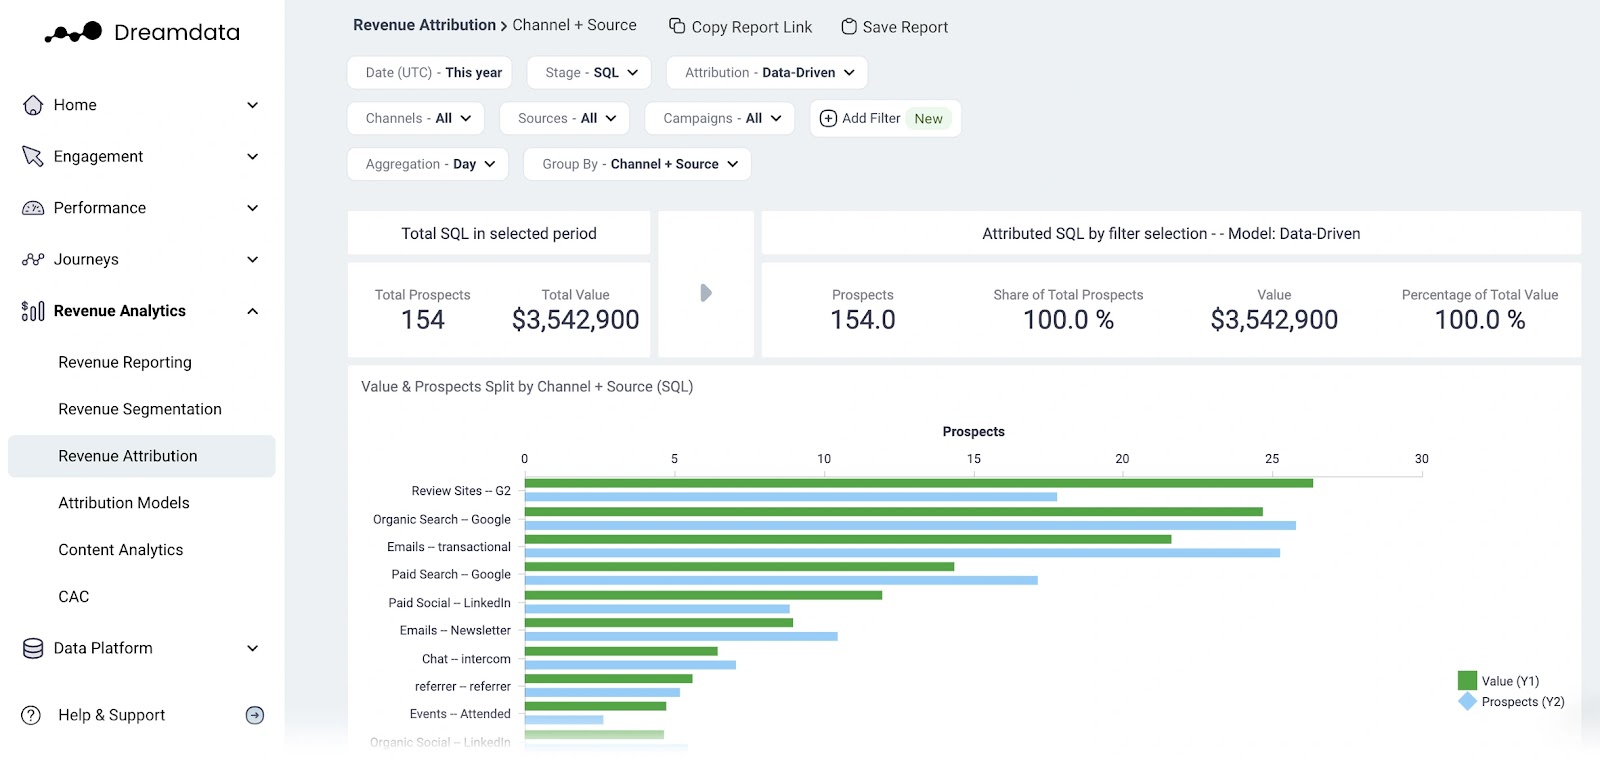Click the Review Sites G2 green bar

click(x=918, y=483)
